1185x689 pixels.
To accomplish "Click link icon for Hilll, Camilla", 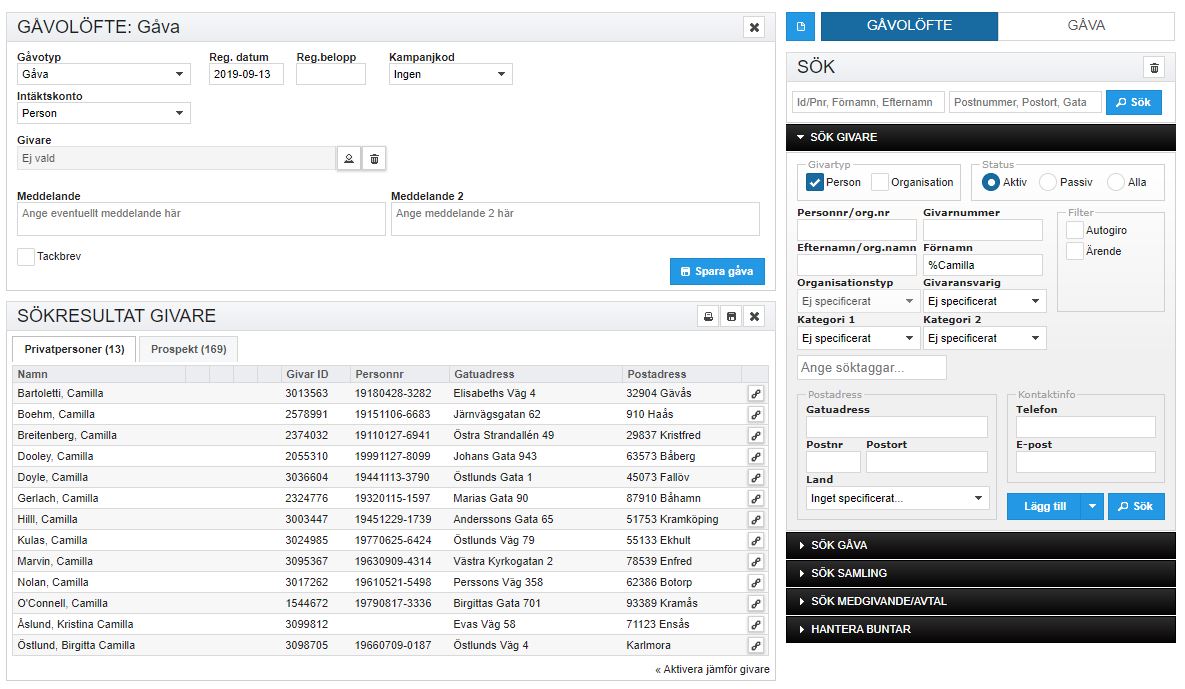I will [x=756, y=520].
